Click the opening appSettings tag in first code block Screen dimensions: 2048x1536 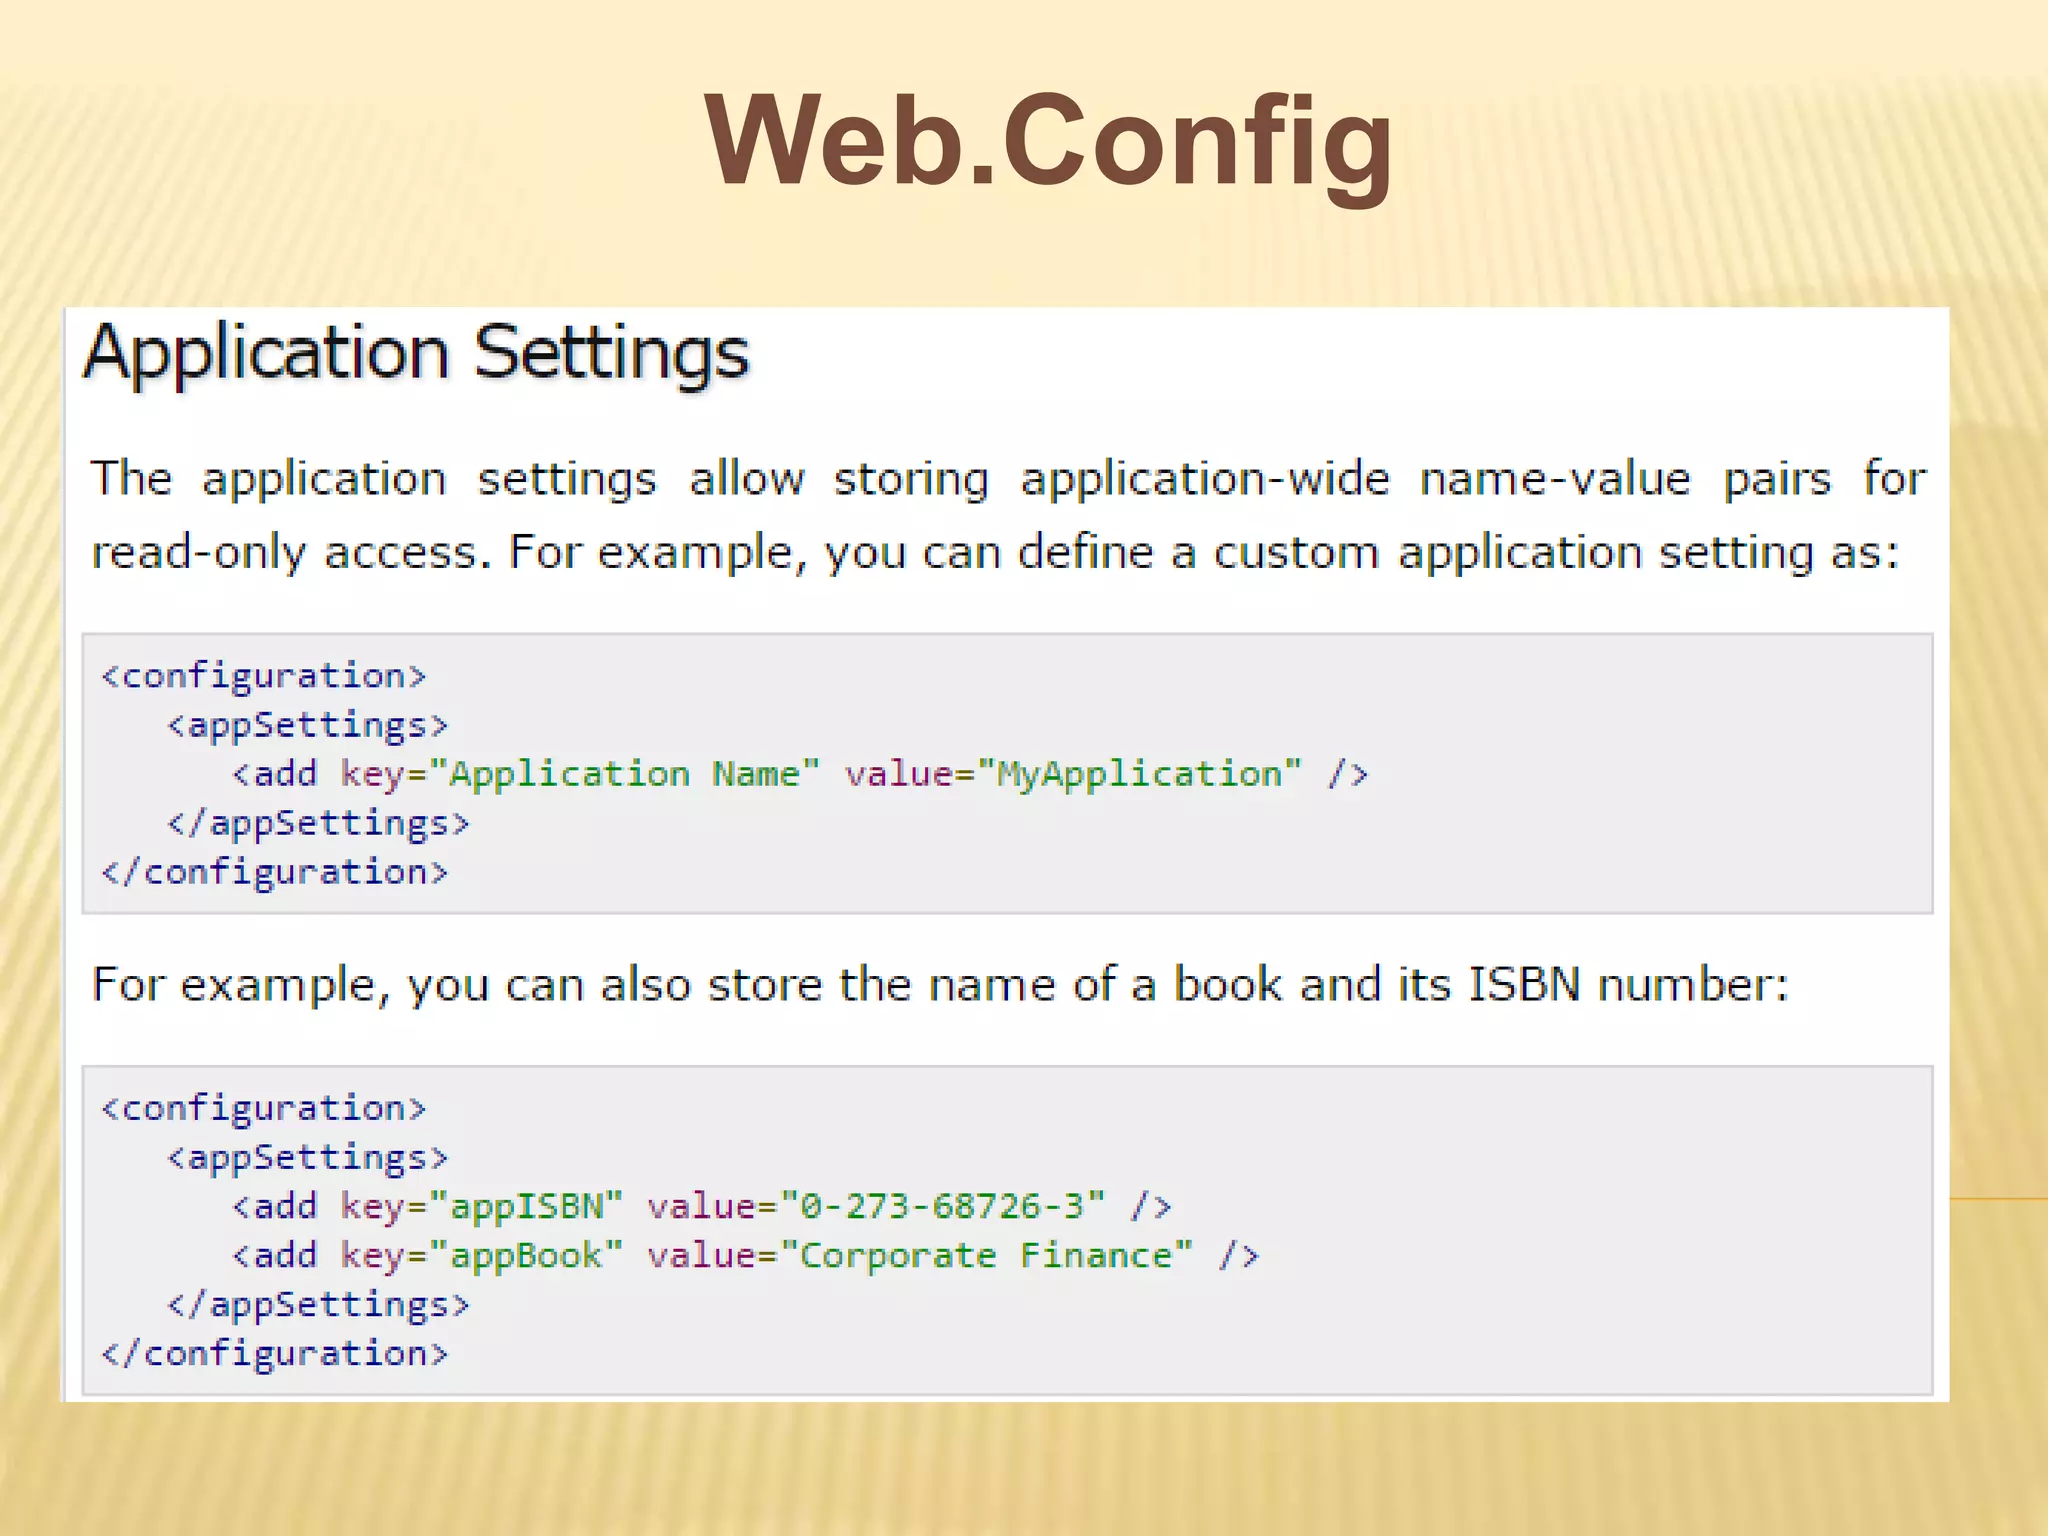point(308,725)
